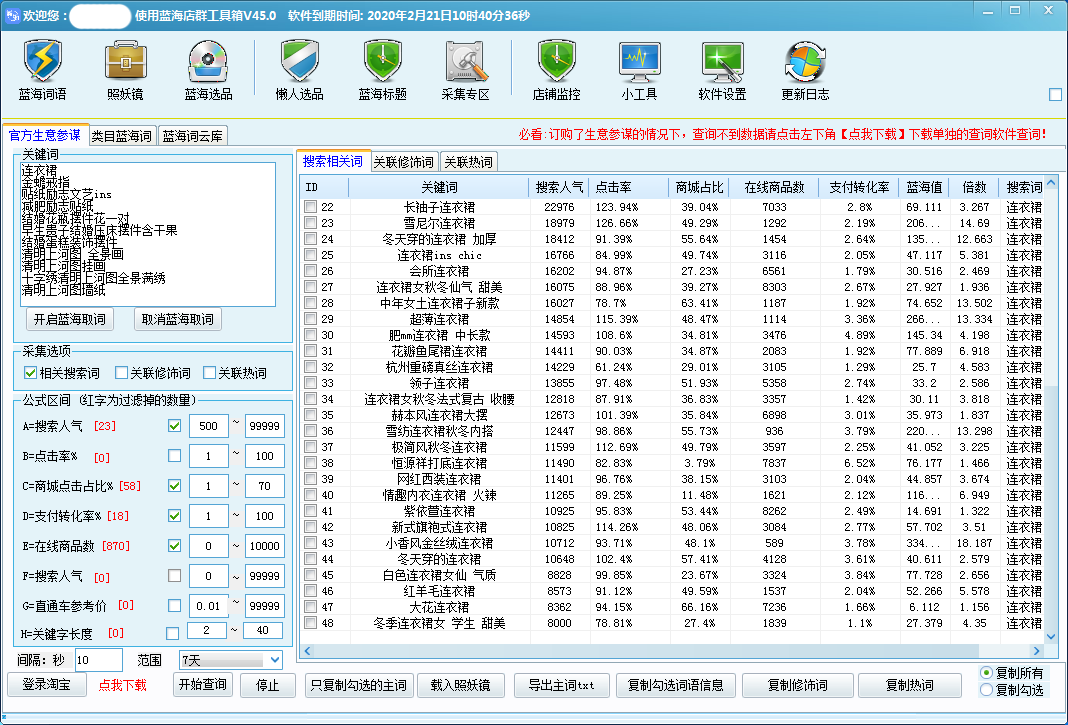The image size is (1068, 725).
Task: Toggle the B=点击率% filter checkbox
Action: point(174,456)
